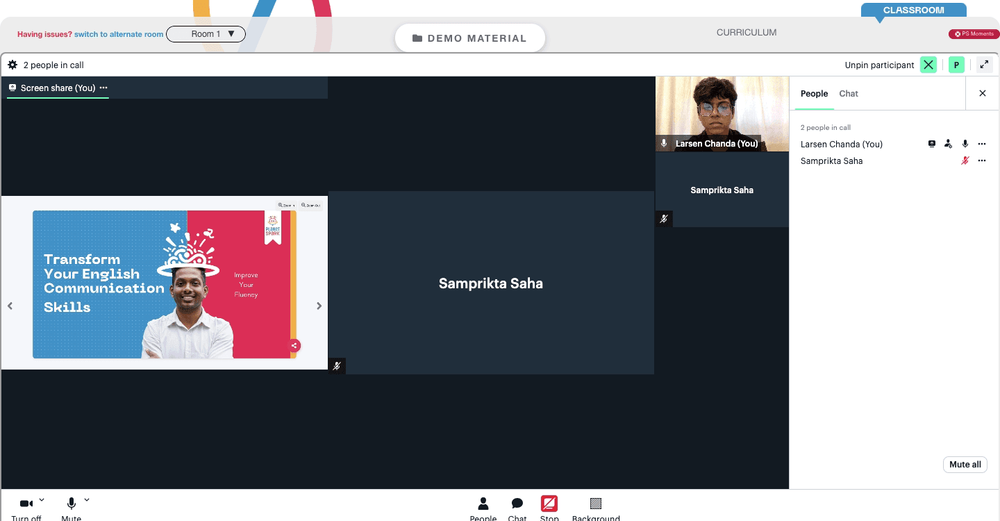Click switch to alternate room link

point(119,34)
